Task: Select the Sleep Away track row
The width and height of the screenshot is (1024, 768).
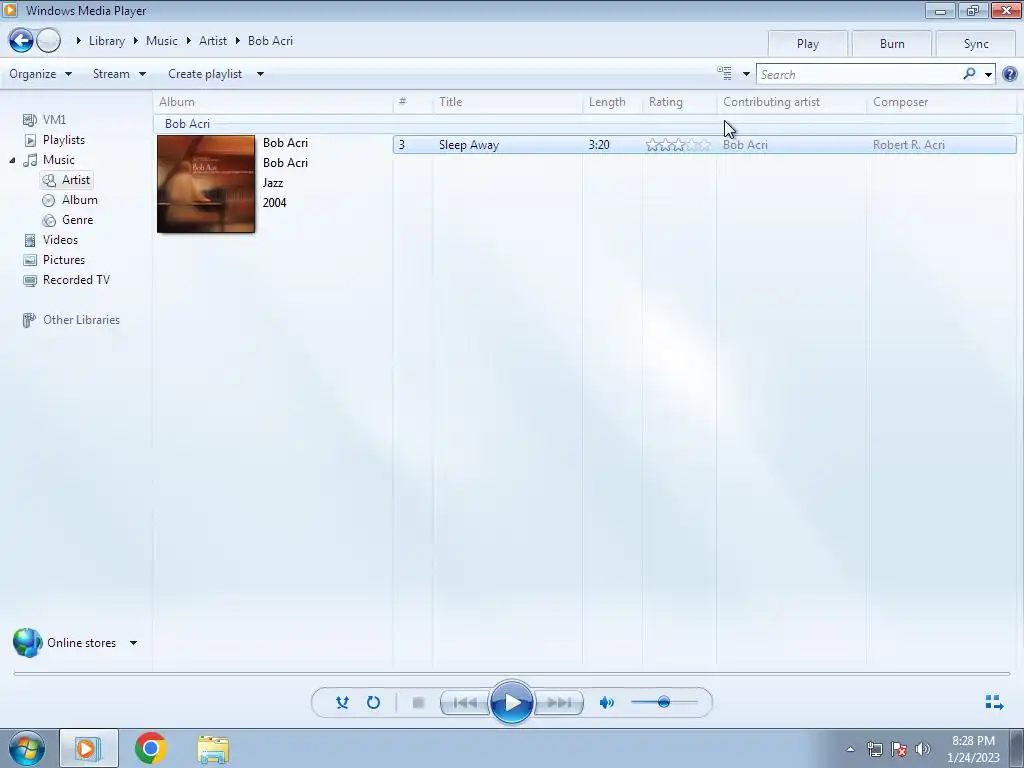Action: (x=705, y=145)
